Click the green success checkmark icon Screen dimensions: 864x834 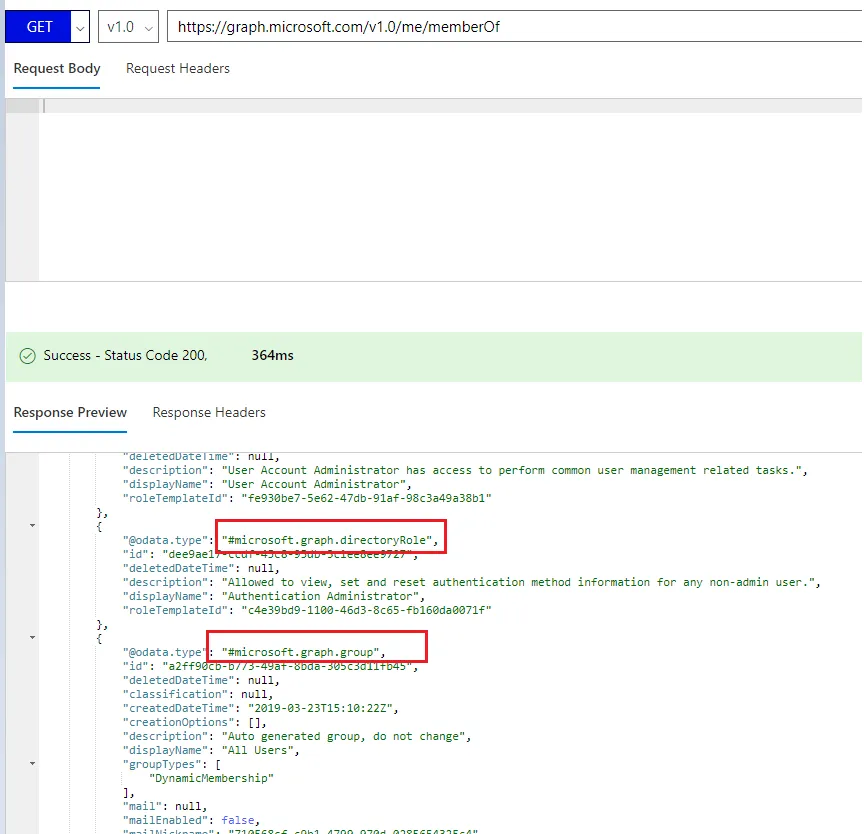[28, 356]
